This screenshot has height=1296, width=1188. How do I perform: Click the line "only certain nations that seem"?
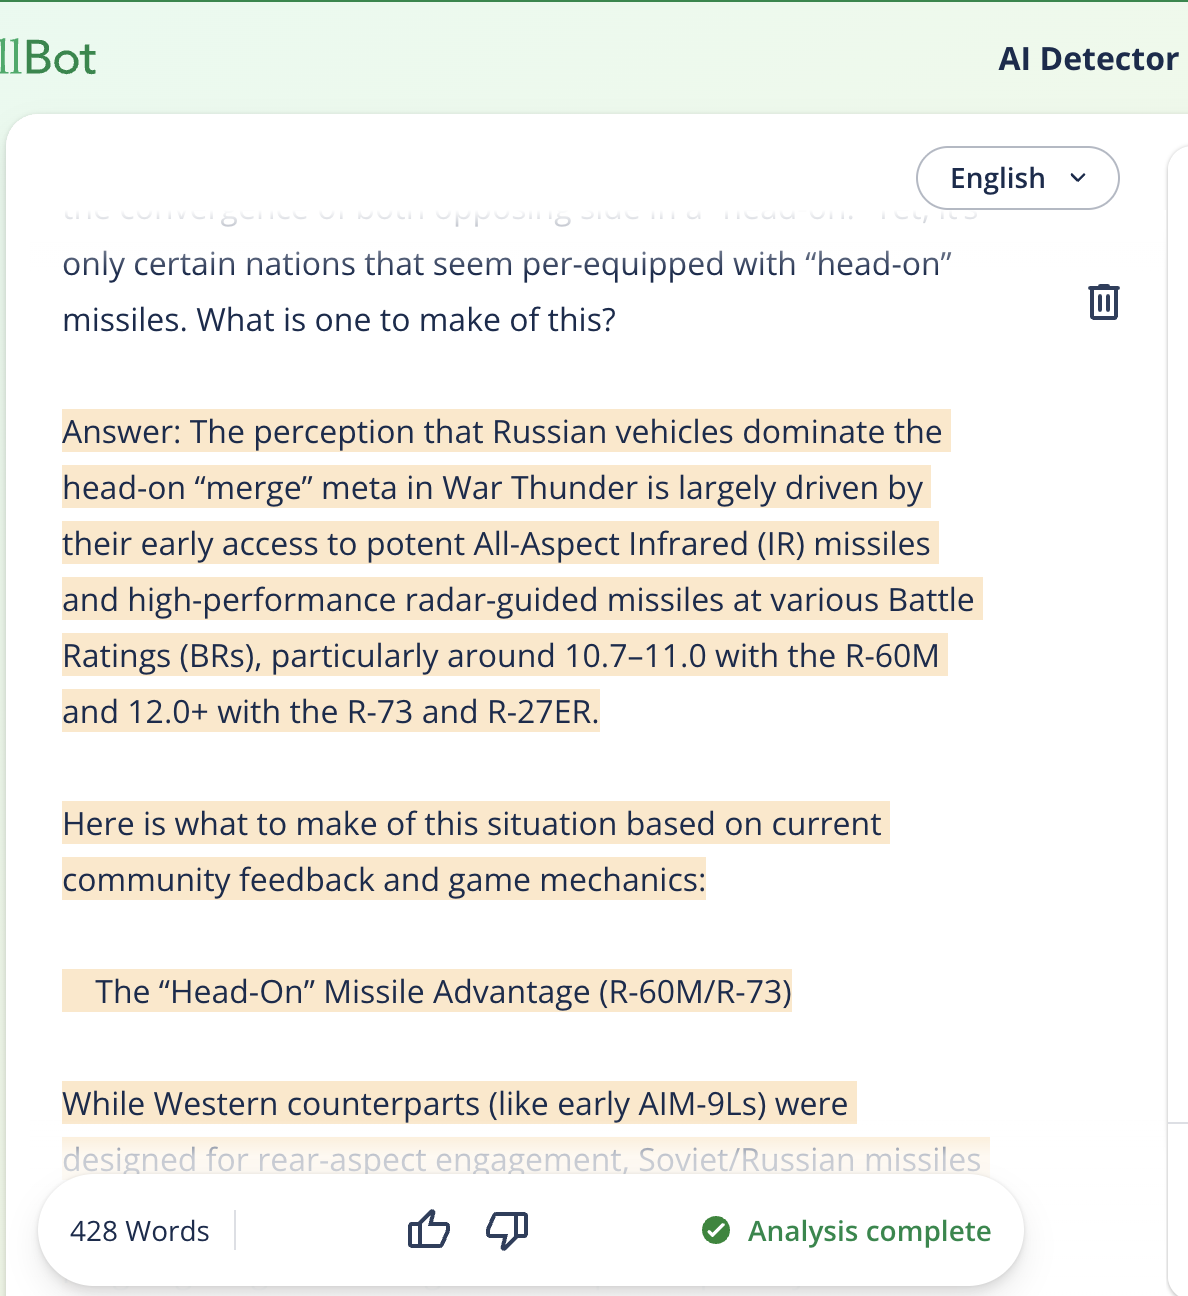[x=506, y=264]
